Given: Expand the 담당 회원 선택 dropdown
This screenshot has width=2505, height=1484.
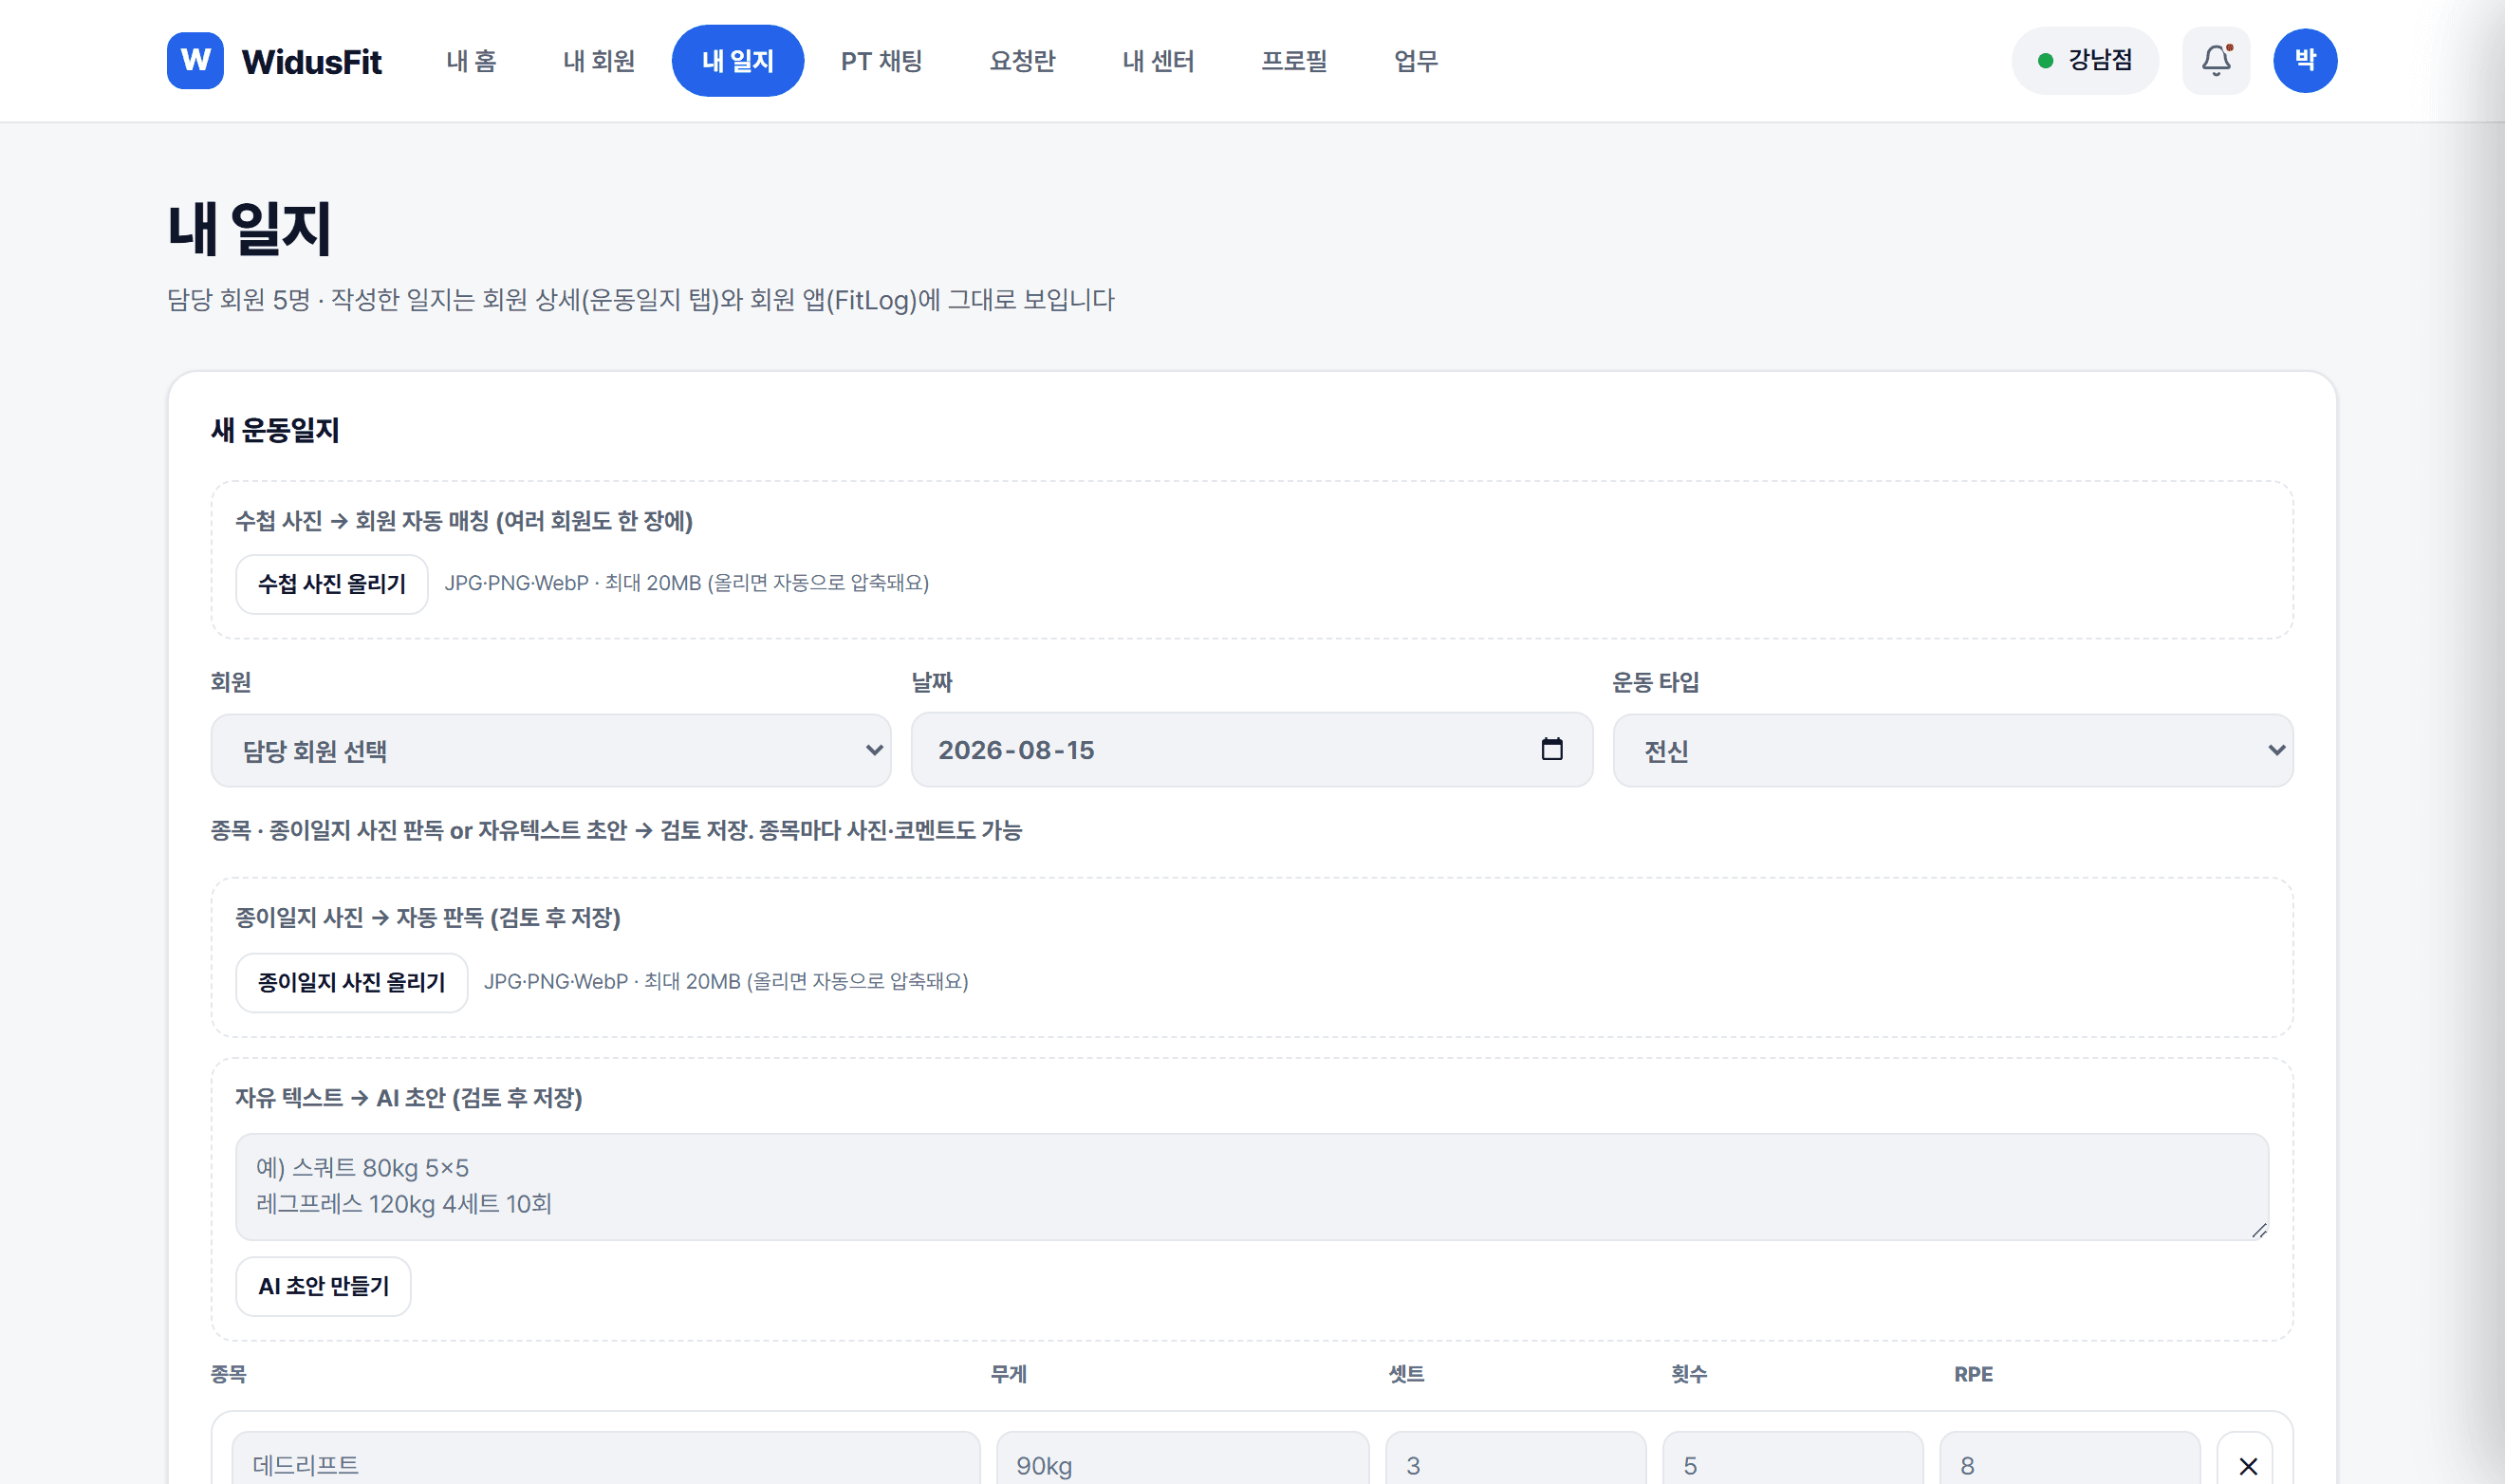Looking at the screenshot, I should click(x=551, y=750).
